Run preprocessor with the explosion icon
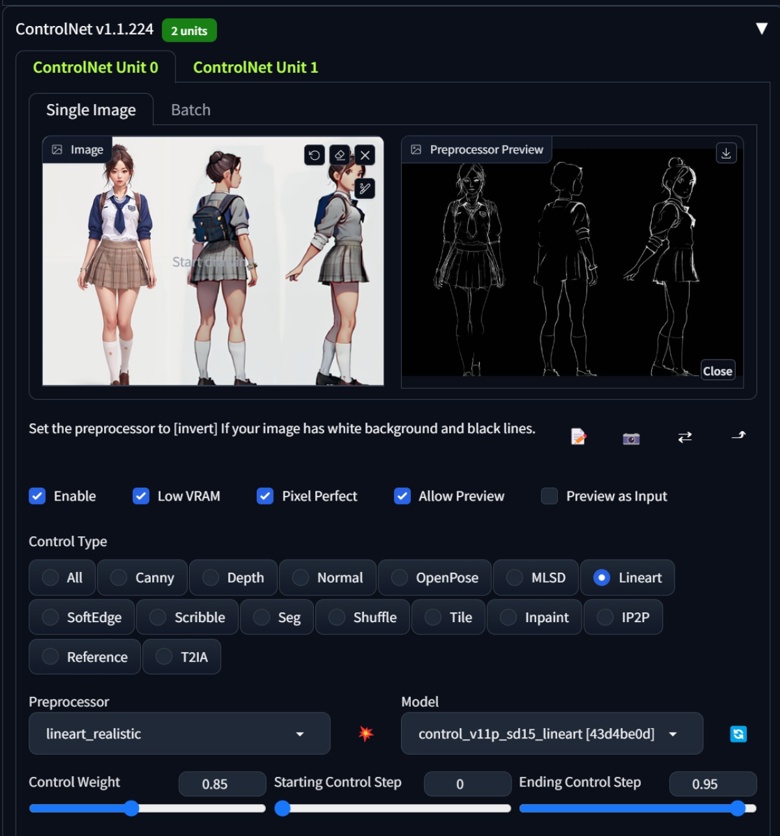The height and width of the screenshot is (836, 780). click(366, 734)
